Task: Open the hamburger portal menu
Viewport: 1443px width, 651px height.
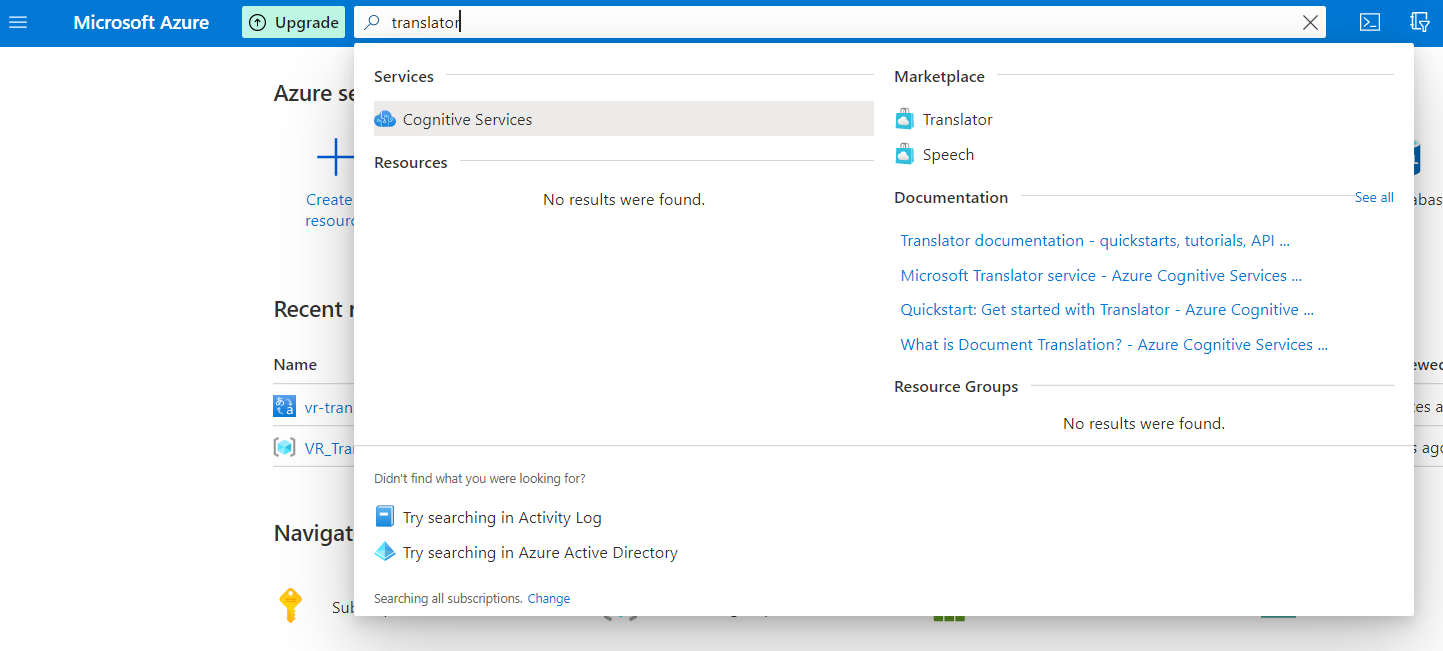Action: 18,22
